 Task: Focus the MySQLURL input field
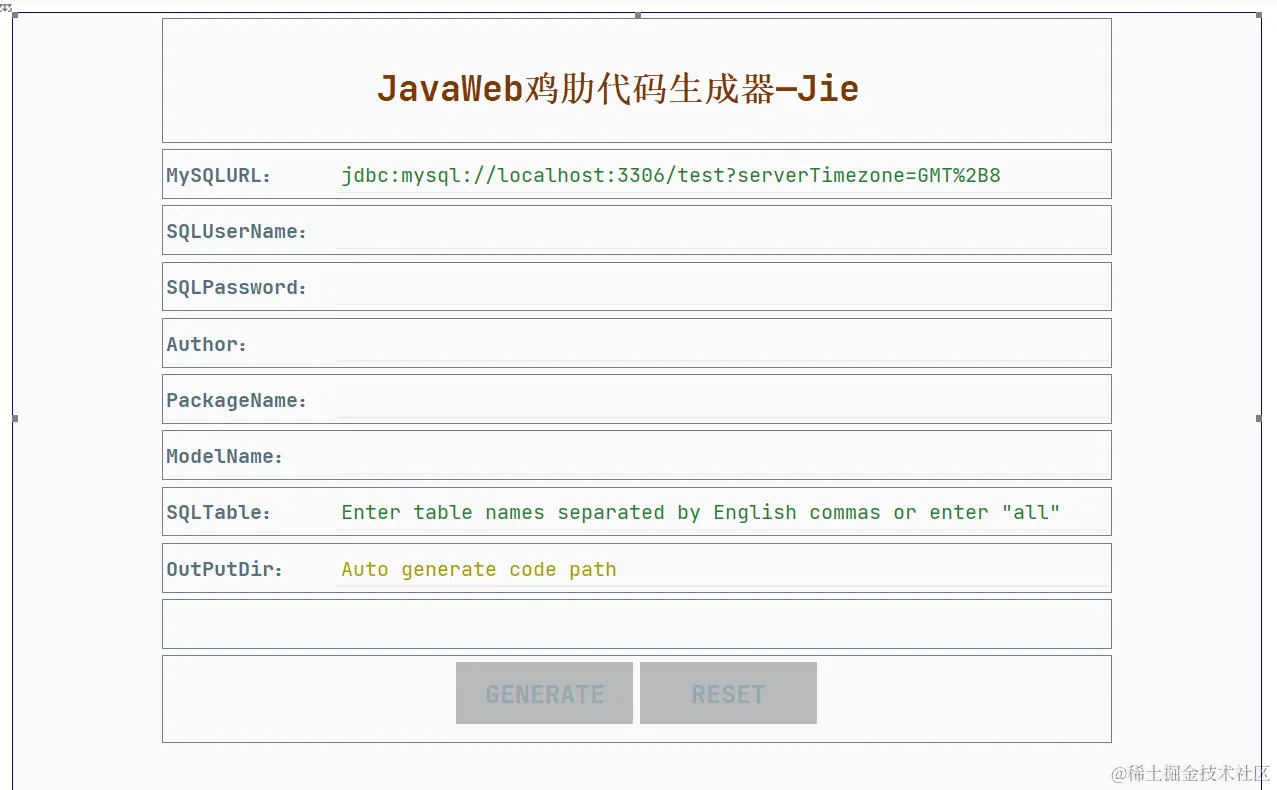pyautogui.click(x=722, y=175)
